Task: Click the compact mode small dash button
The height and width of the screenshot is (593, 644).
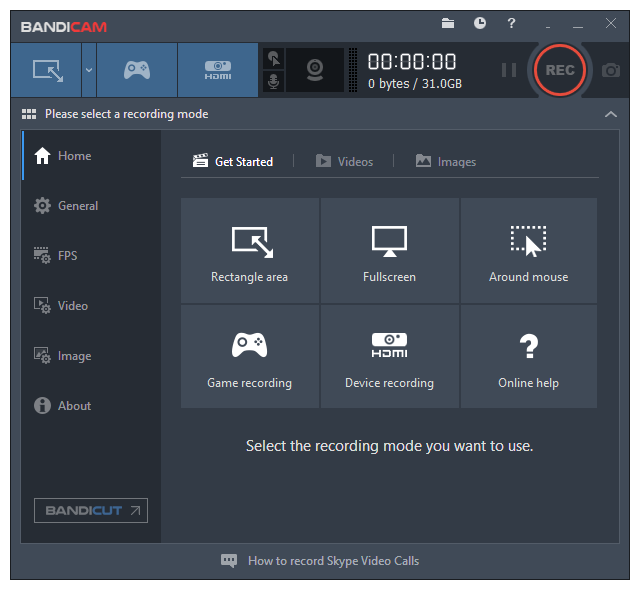Action: [548, 28]
